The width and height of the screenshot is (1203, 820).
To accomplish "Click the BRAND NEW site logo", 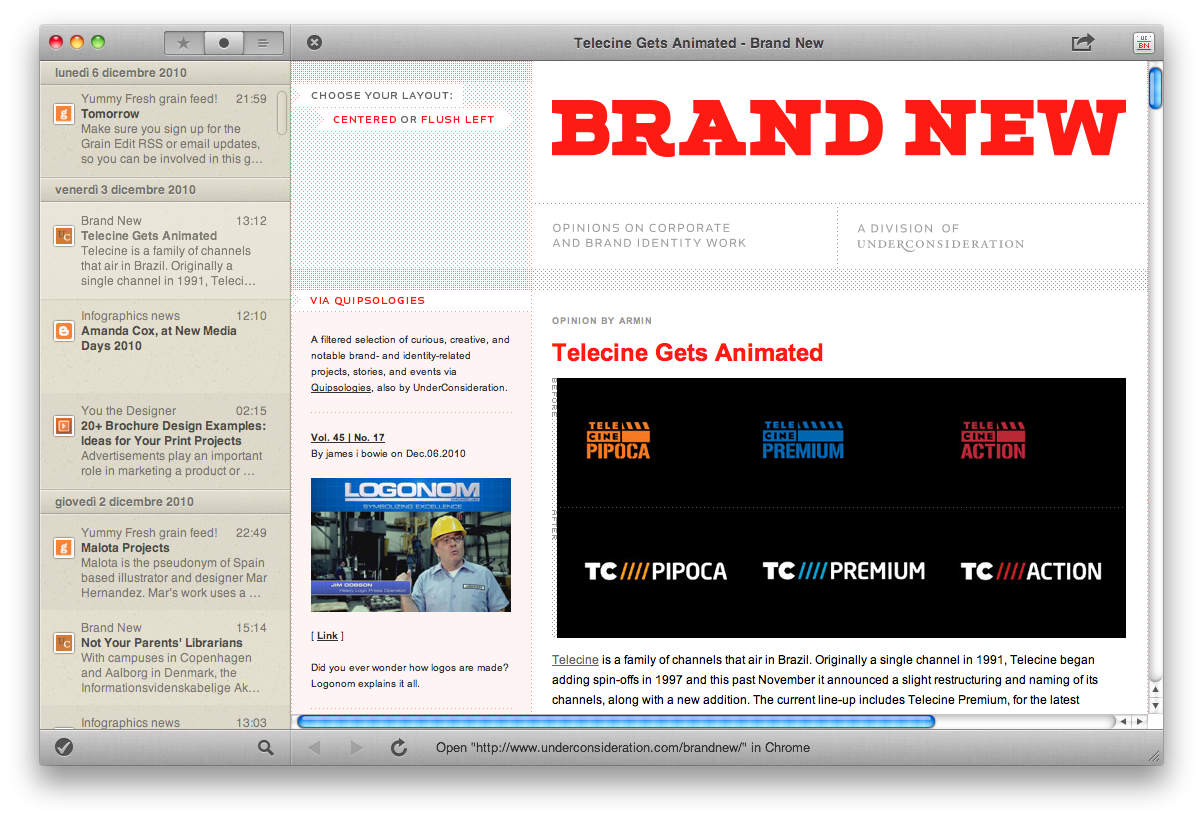I will [x=839, y=128].
